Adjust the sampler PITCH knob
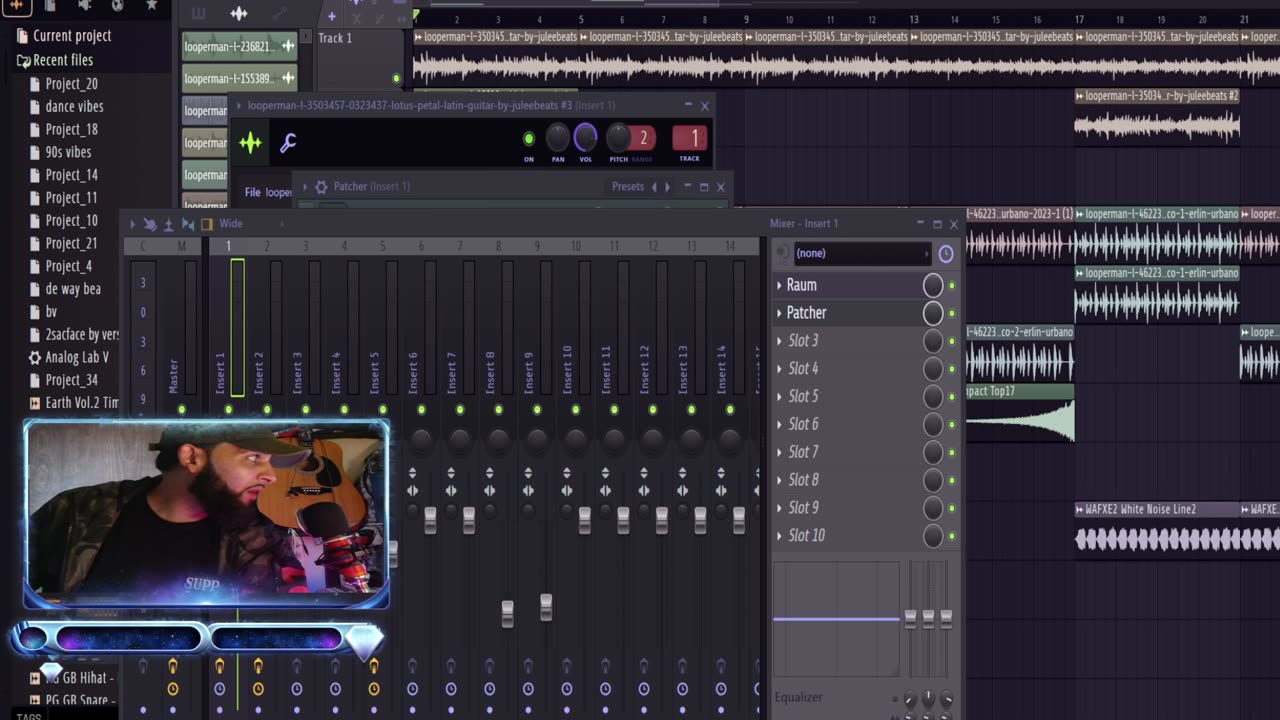Screen dimensions: 1280x720 [618, 137]
